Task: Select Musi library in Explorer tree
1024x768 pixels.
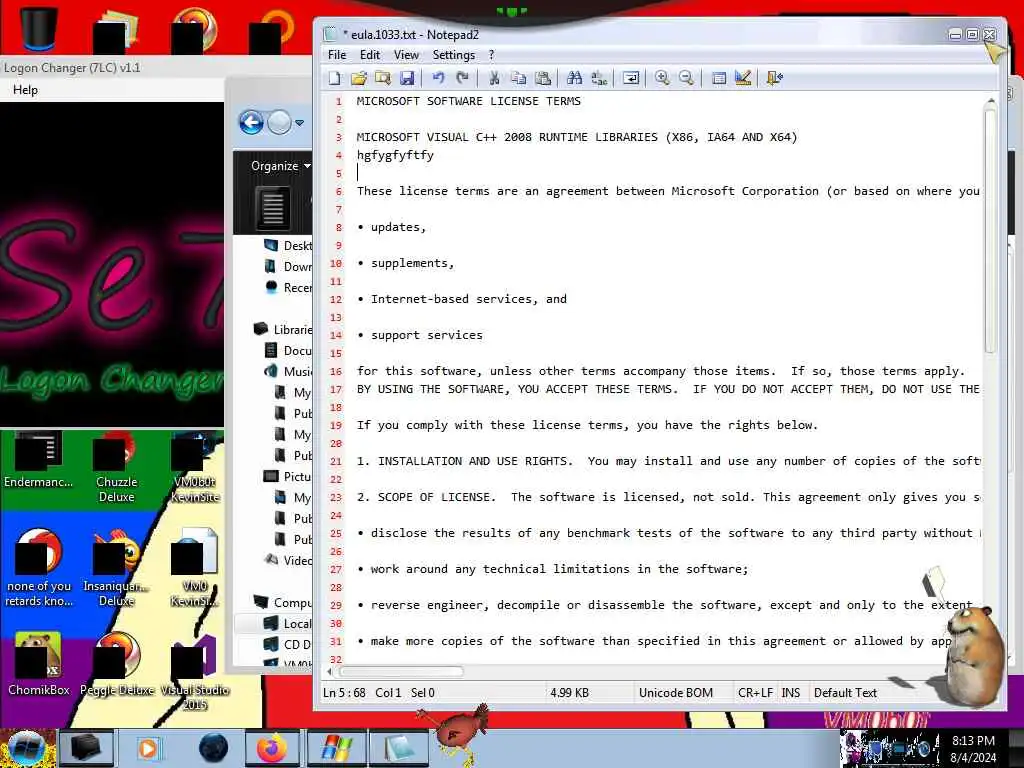Action: (288, 372)
